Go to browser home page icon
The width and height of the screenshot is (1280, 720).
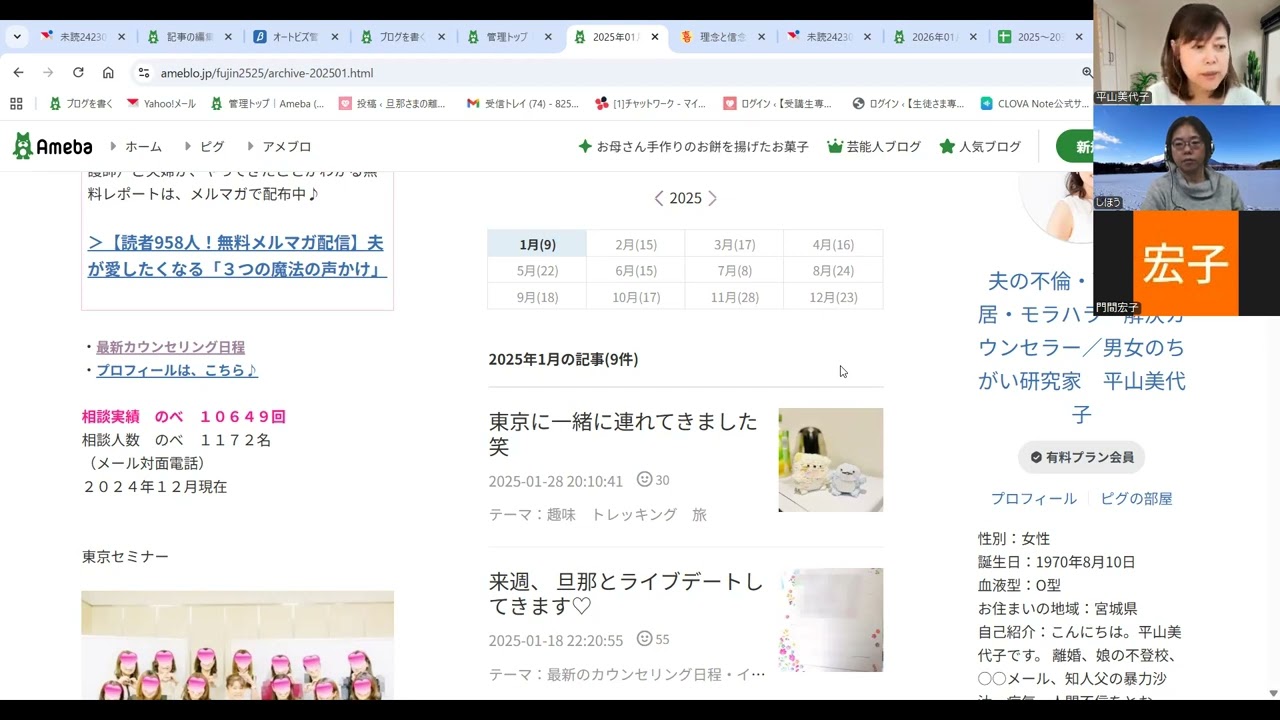click(108, 73)
